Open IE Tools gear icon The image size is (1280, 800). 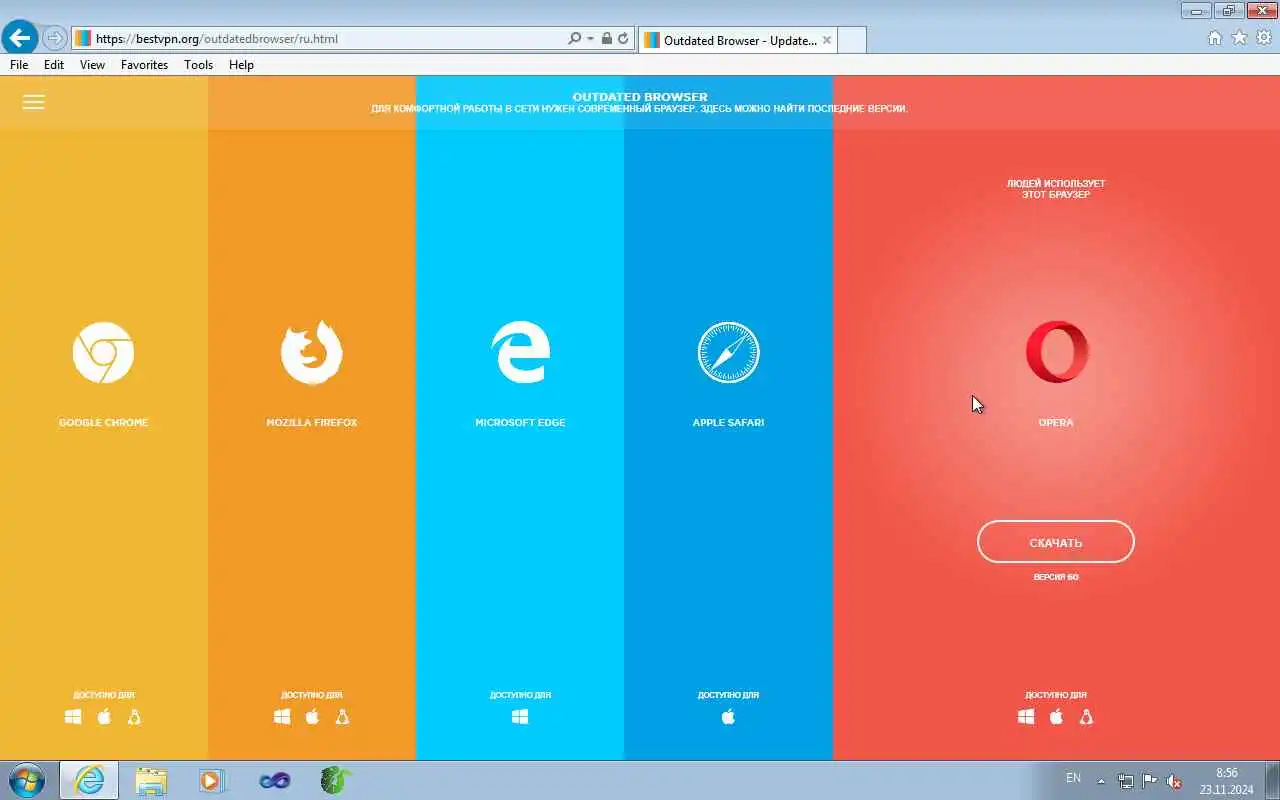tap(1264, 38)
